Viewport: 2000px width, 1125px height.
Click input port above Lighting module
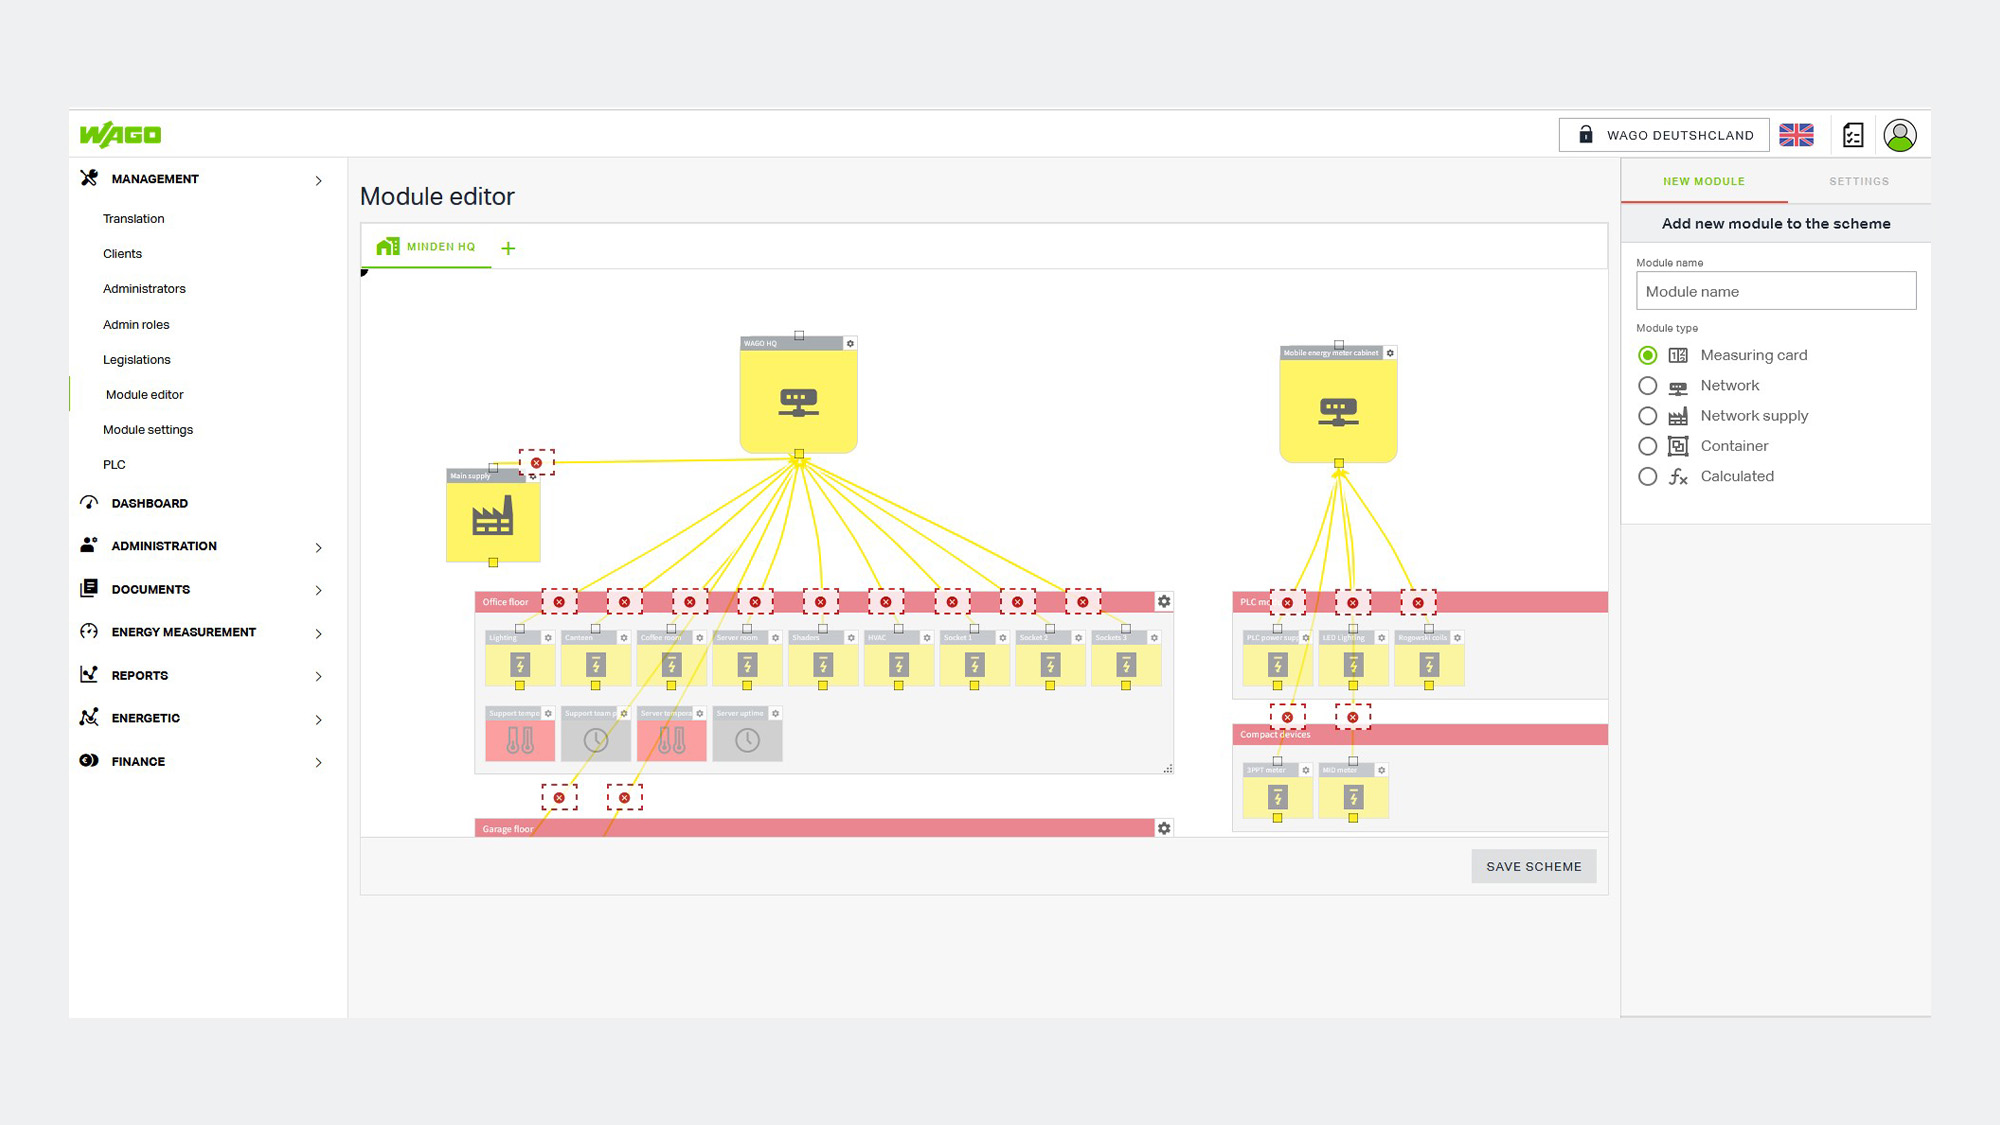(x=520, y=629)
